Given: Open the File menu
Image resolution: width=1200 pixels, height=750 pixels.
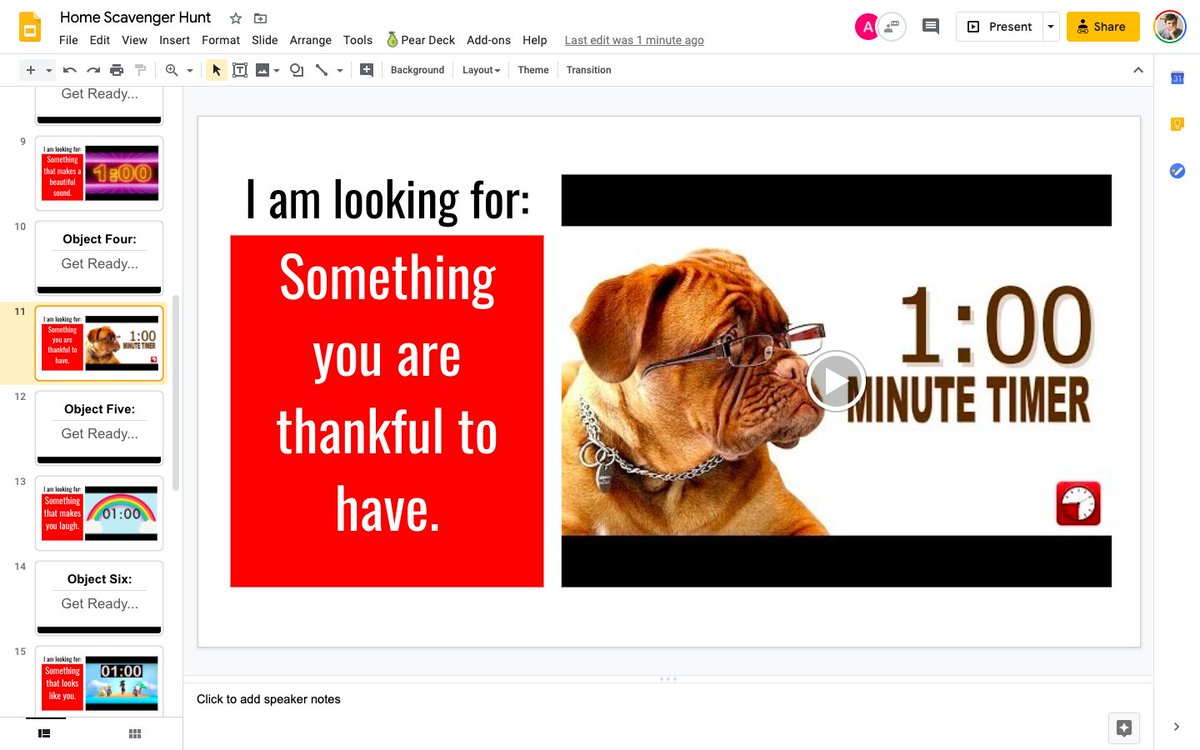Looking at the screenshot, I should [x=68, y=40].
